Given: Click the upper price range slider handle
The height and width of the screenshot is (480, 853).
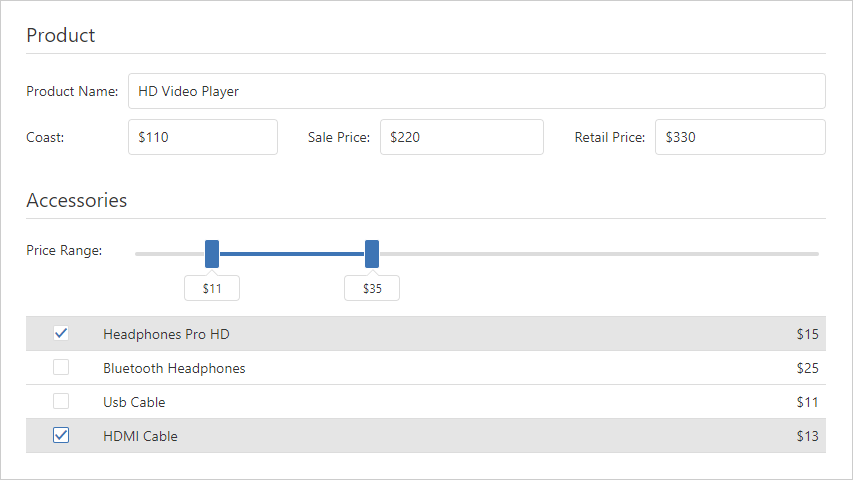Looking at the screenshot, I should pyautogui.click(x=372, y=254).
